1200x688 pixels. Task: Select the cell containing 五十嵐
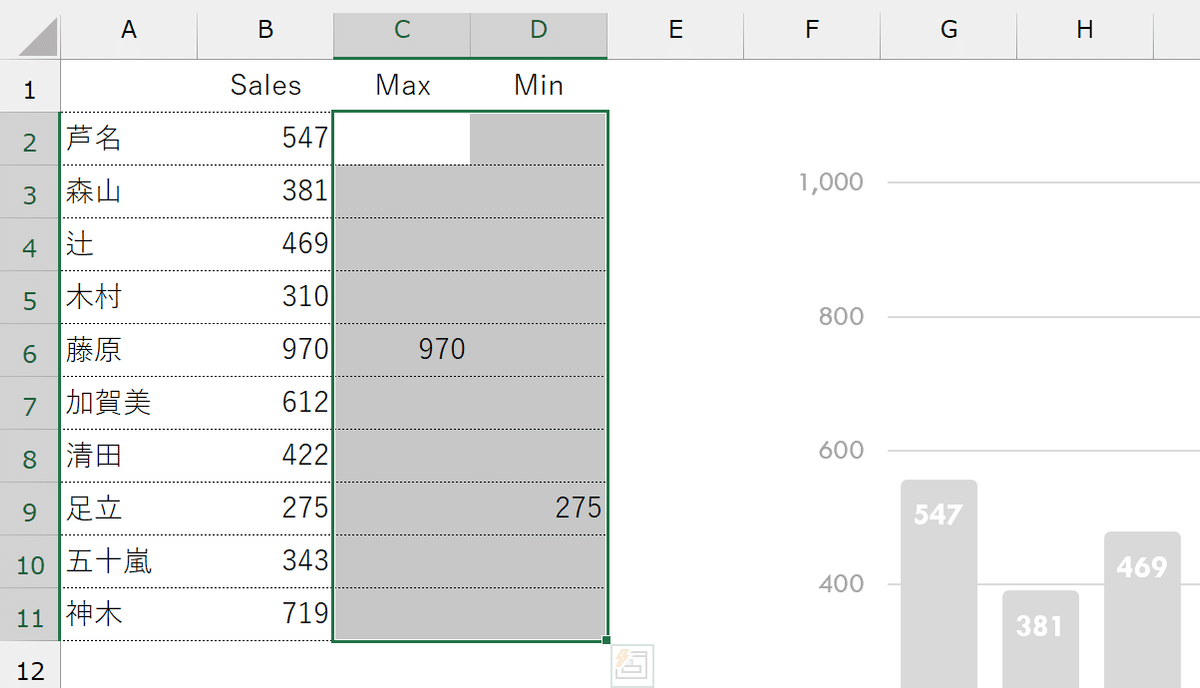click(x=129, y=562)
